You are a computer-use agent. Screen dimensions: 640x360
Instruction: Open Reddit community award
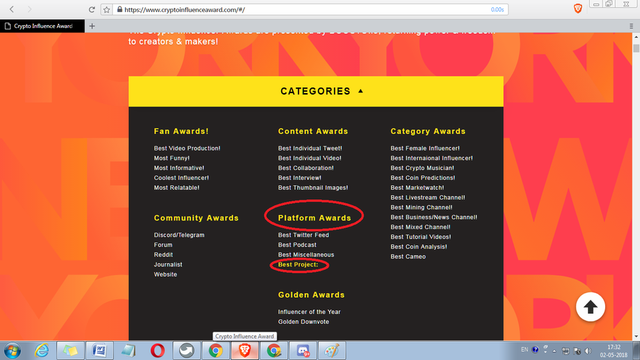163,254
